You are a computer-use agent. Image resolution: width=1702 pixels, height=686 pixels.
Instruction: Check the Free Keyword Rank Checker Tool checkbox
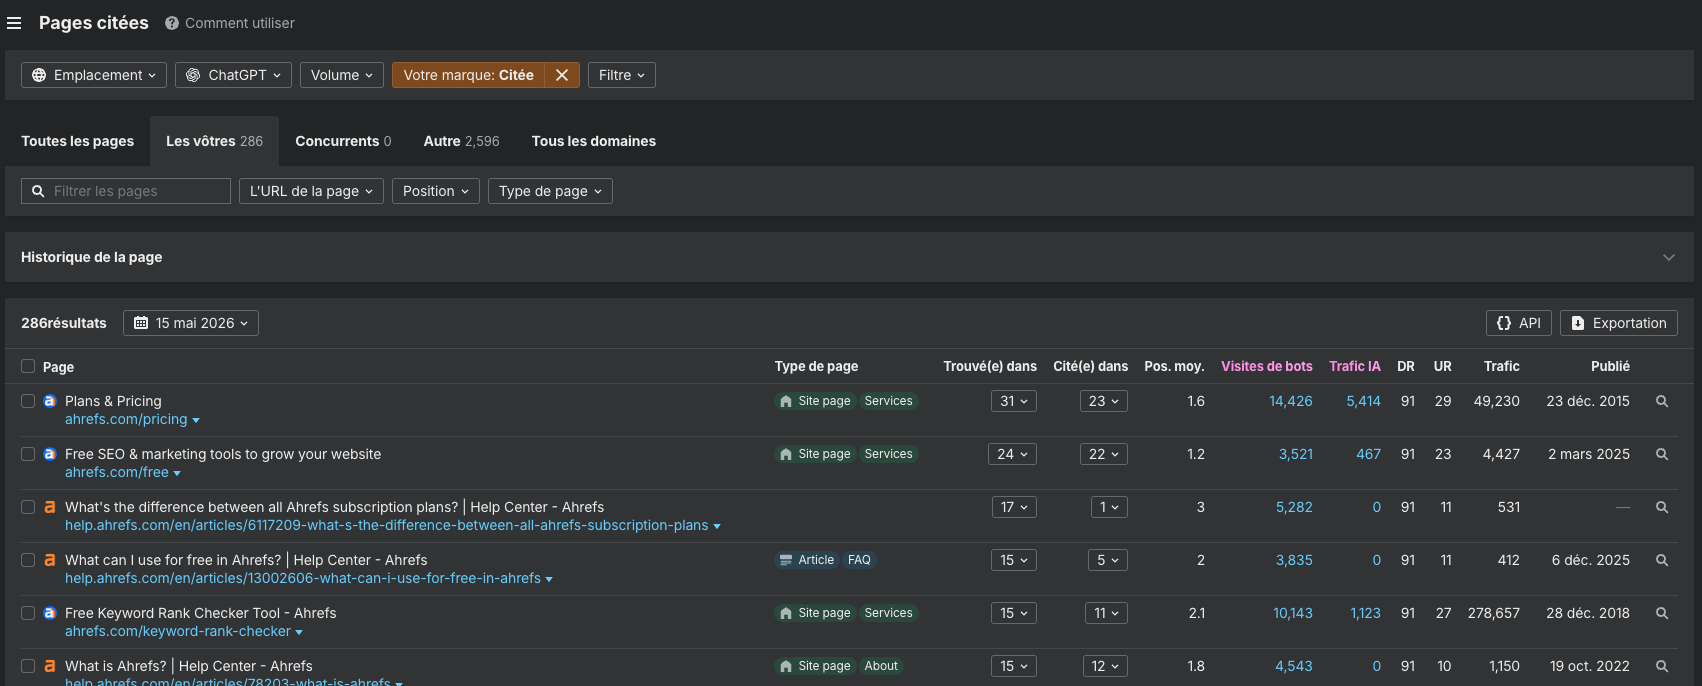click(28, 613)
